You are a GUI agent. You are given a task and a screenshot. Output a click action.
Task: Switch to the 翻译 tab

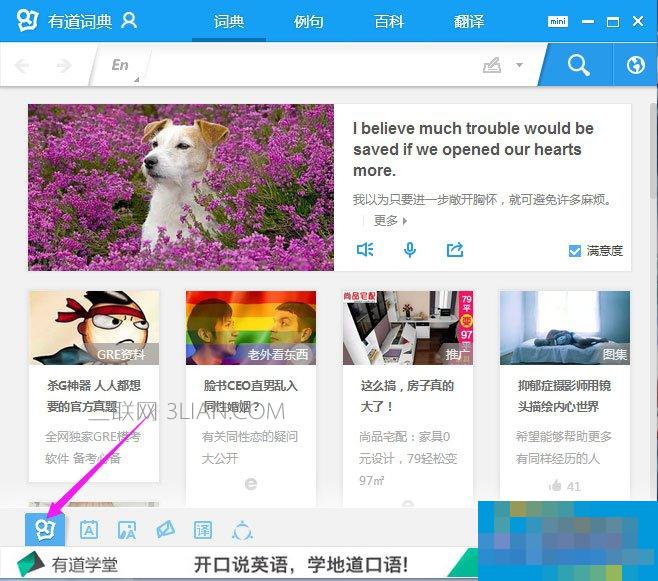click(468, 21)
